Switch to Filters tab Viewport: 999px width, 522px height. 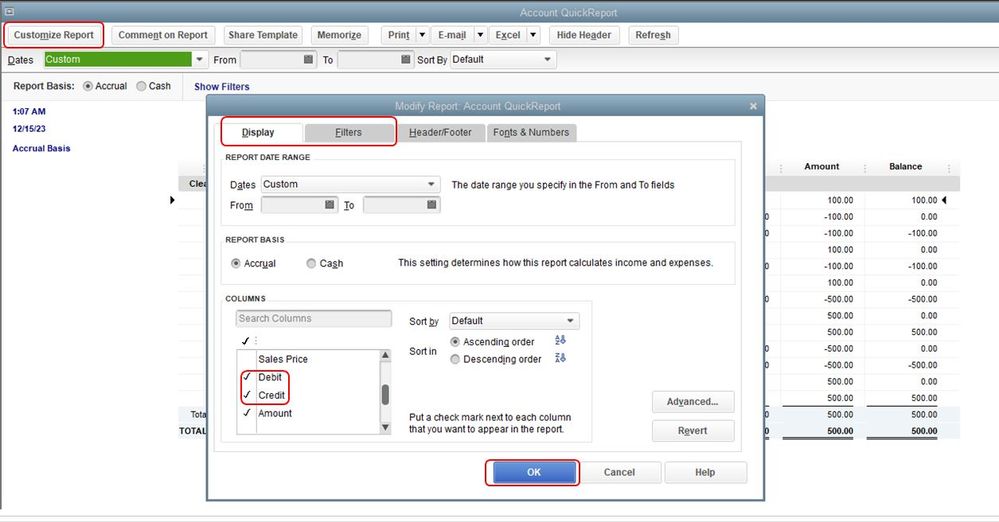tap(349, 133)
